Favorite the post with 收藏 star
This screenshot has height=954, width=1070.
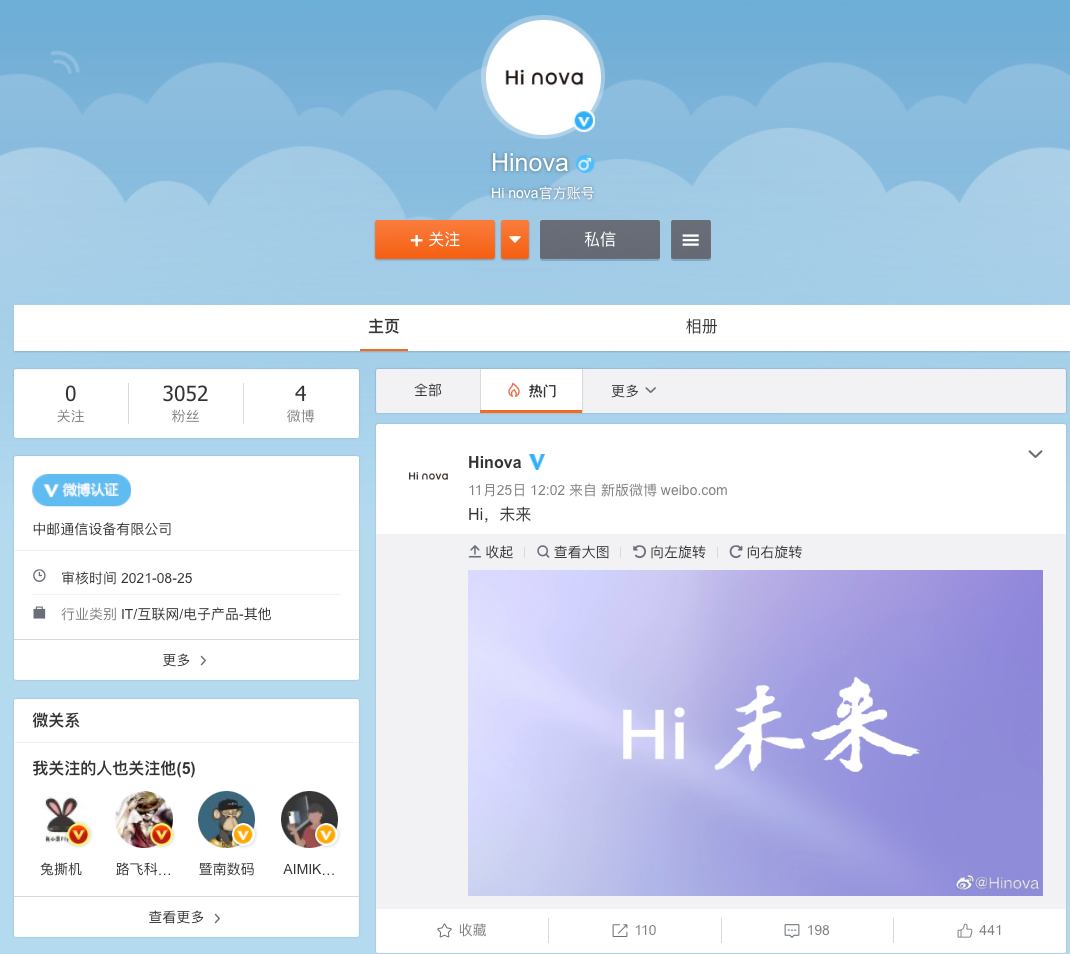[462, 930]
